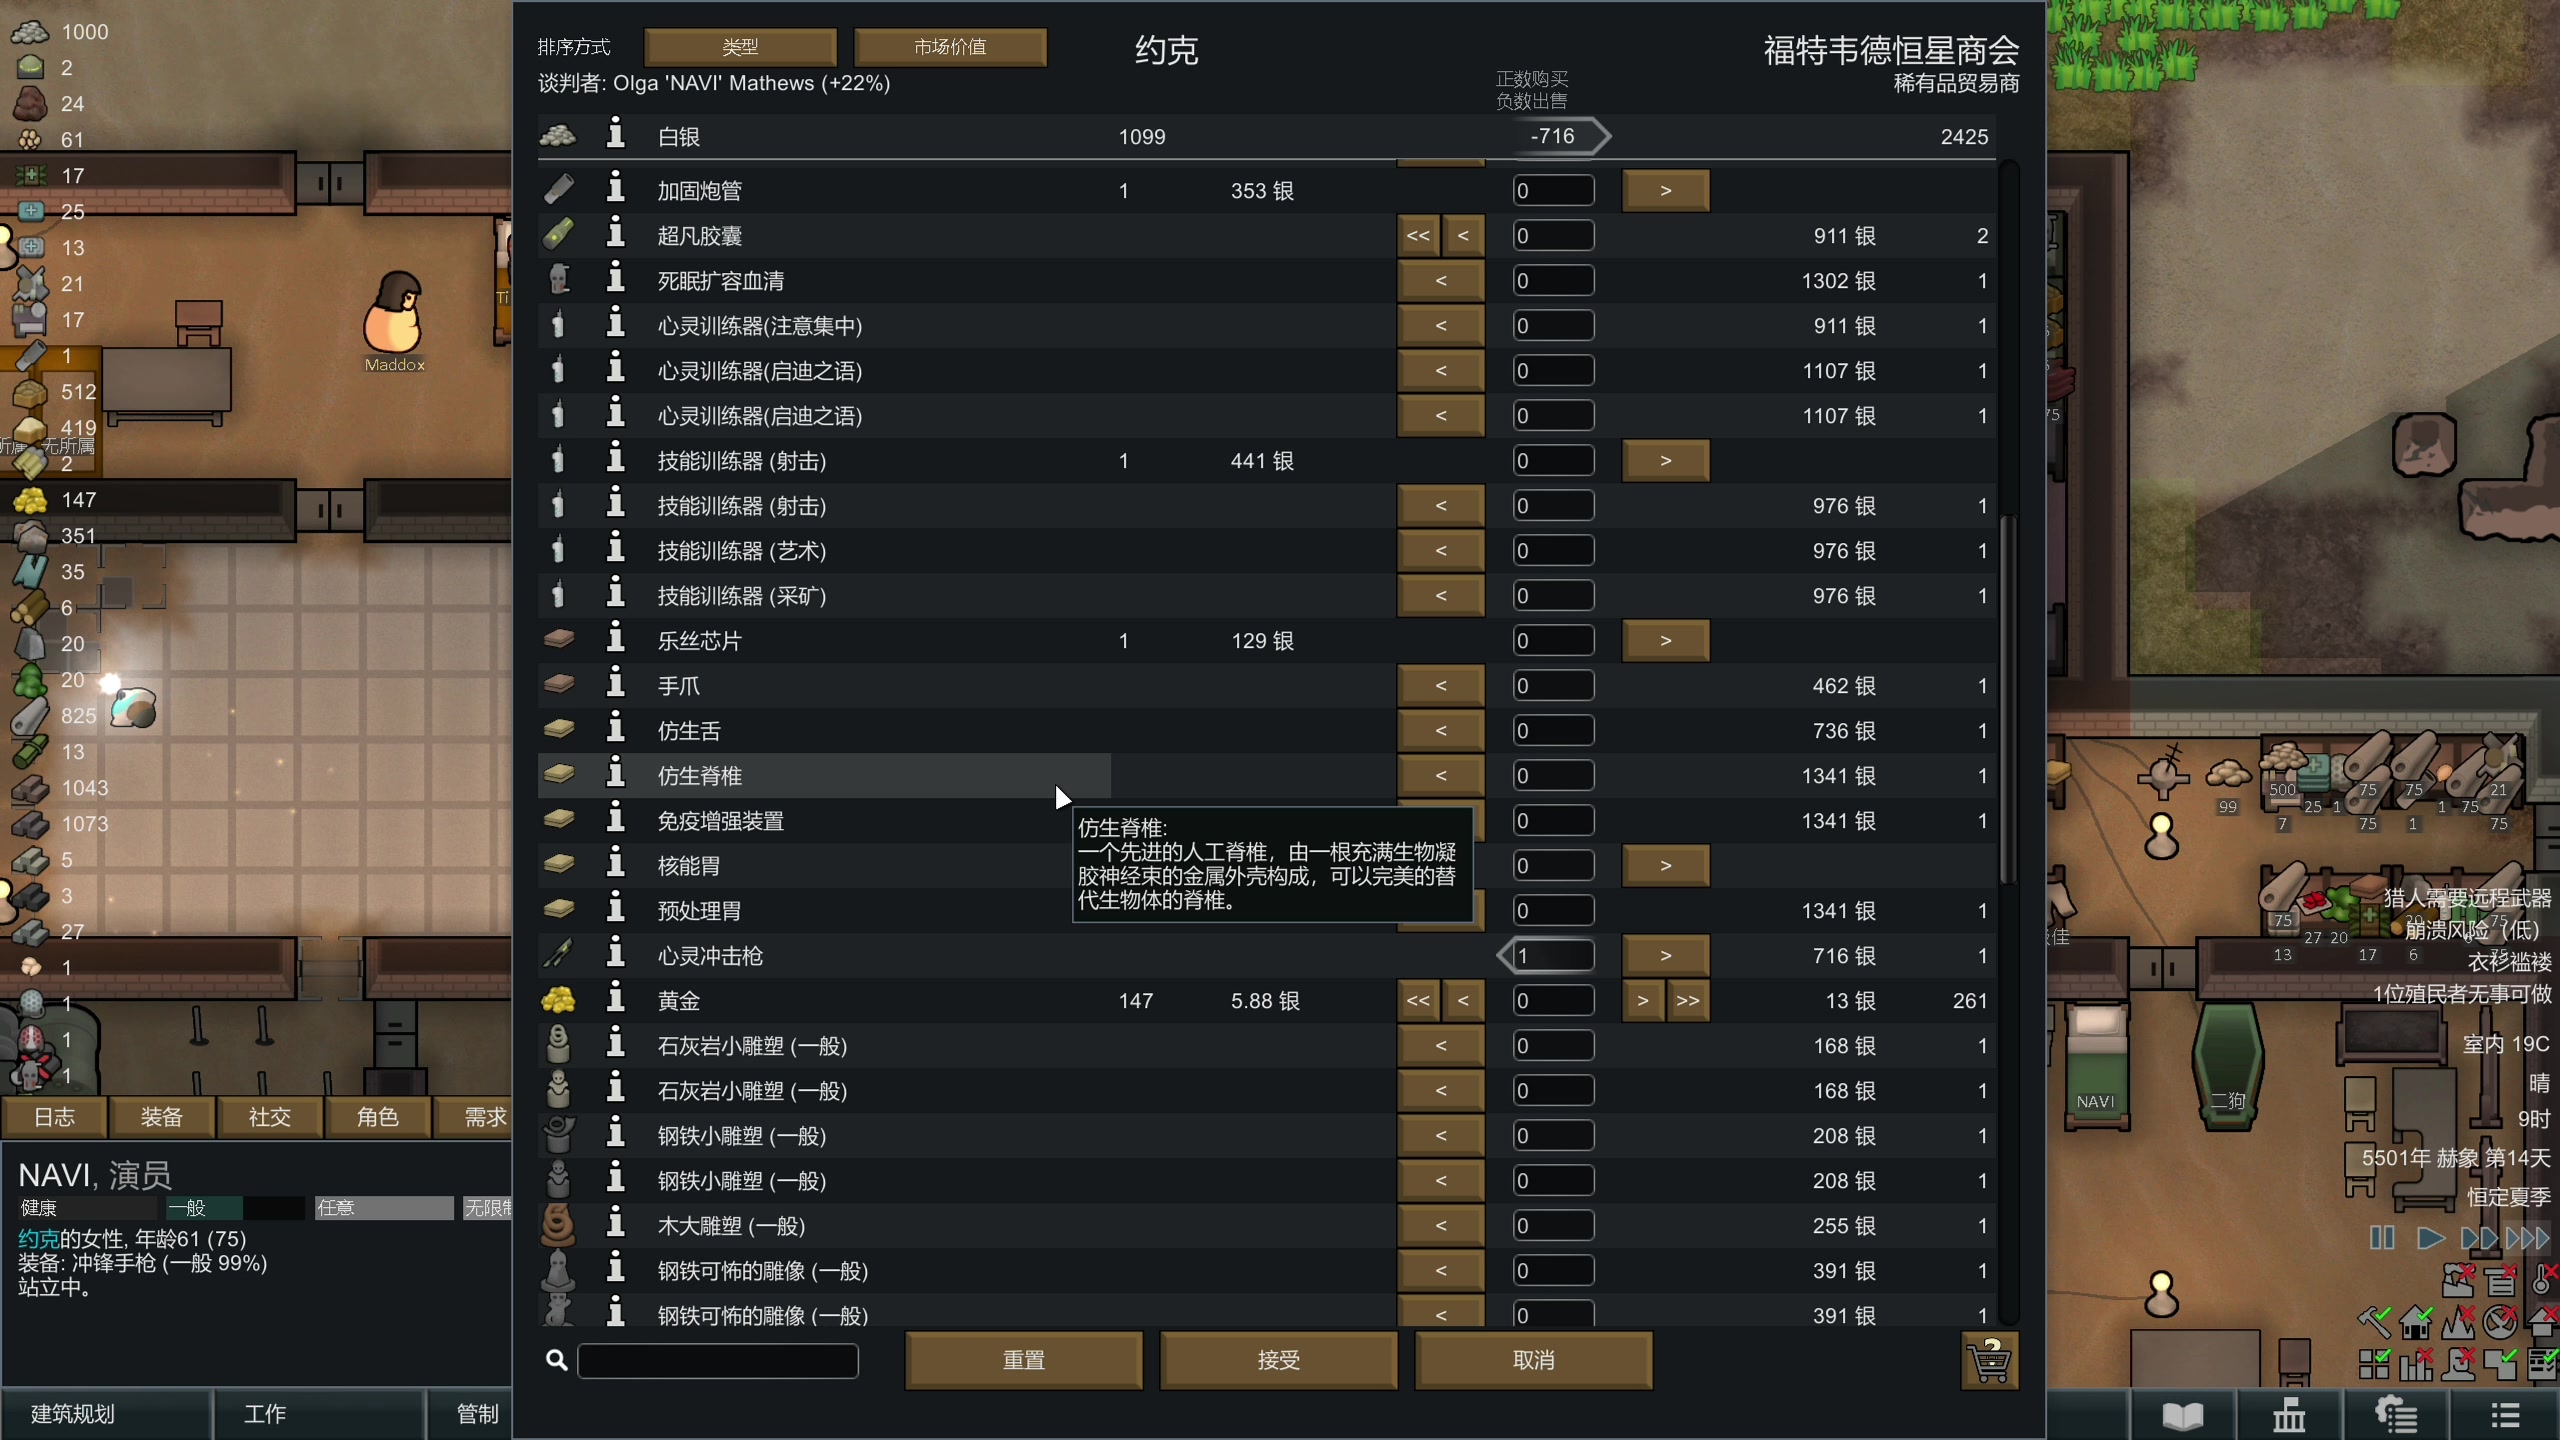The height and width of the screenshot is (1440, 2560).
Task: Toggle gift mode cart icon
Action: 1989,1360
